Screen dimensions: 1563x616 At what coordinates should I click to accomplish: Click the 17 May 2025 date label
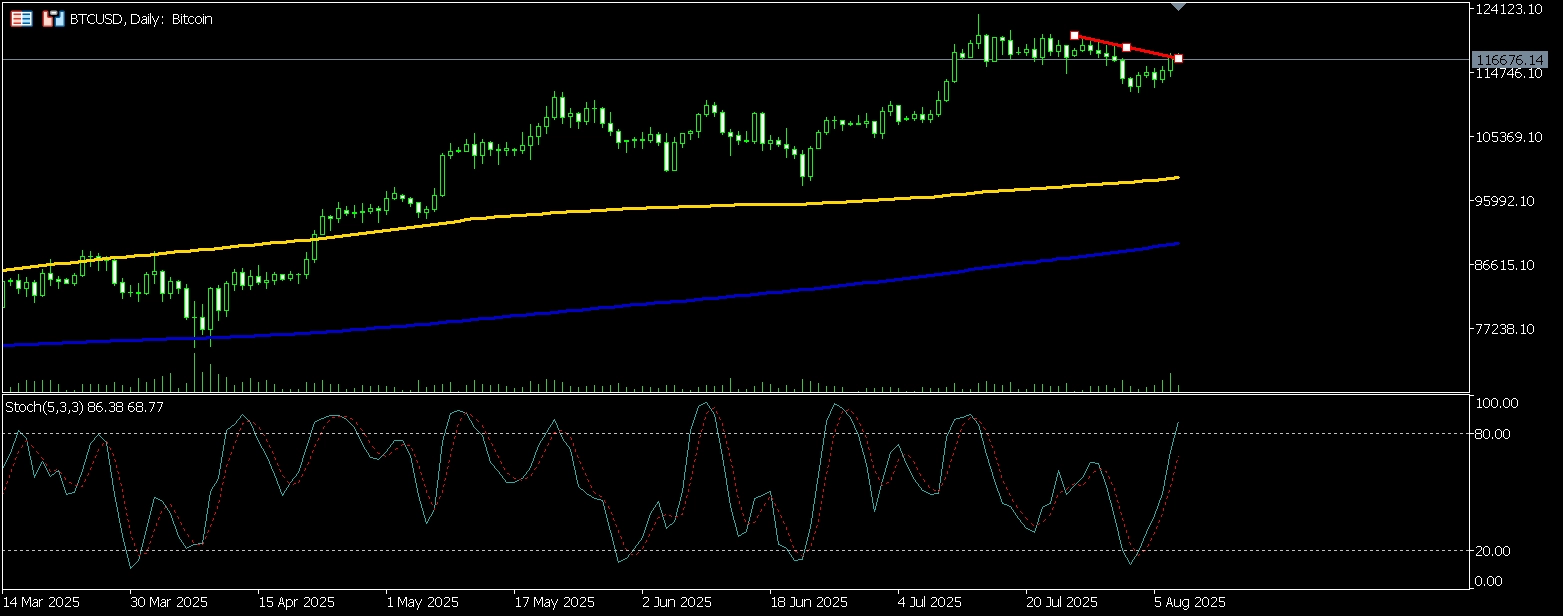click(554, 603)
